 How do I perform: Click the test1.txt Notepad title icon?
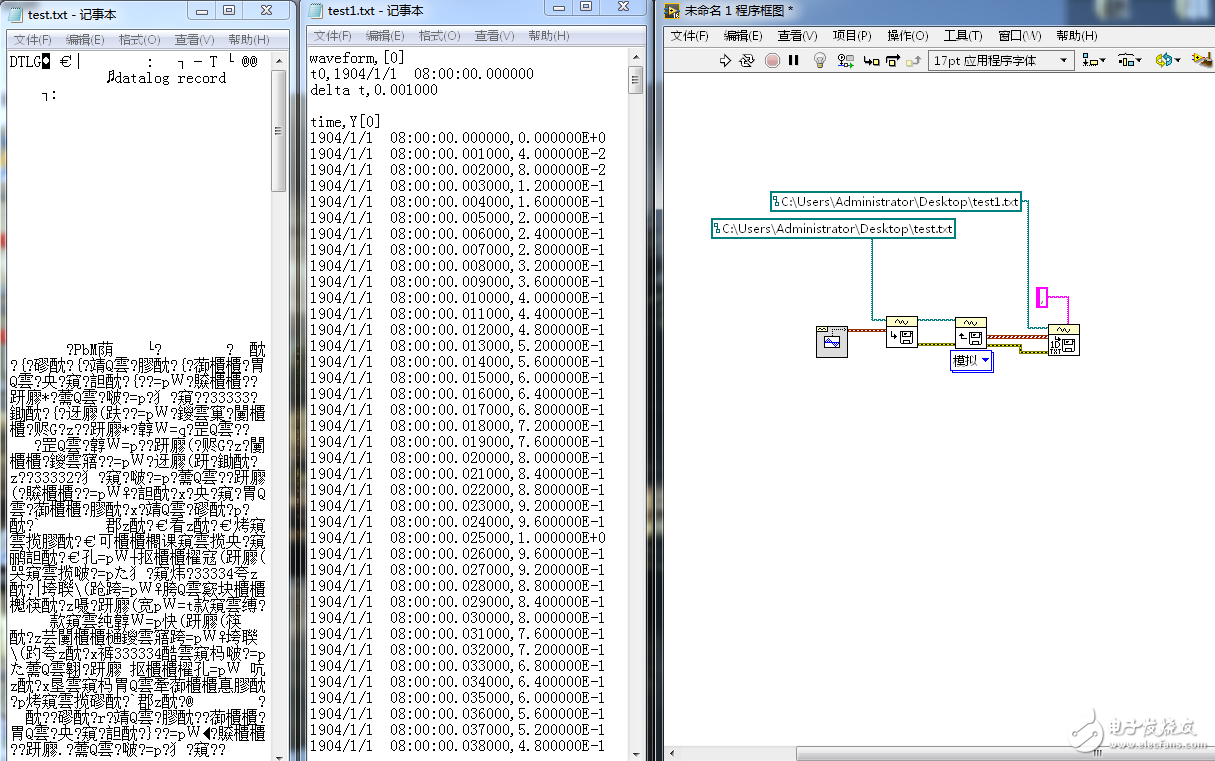coord(316,10)
